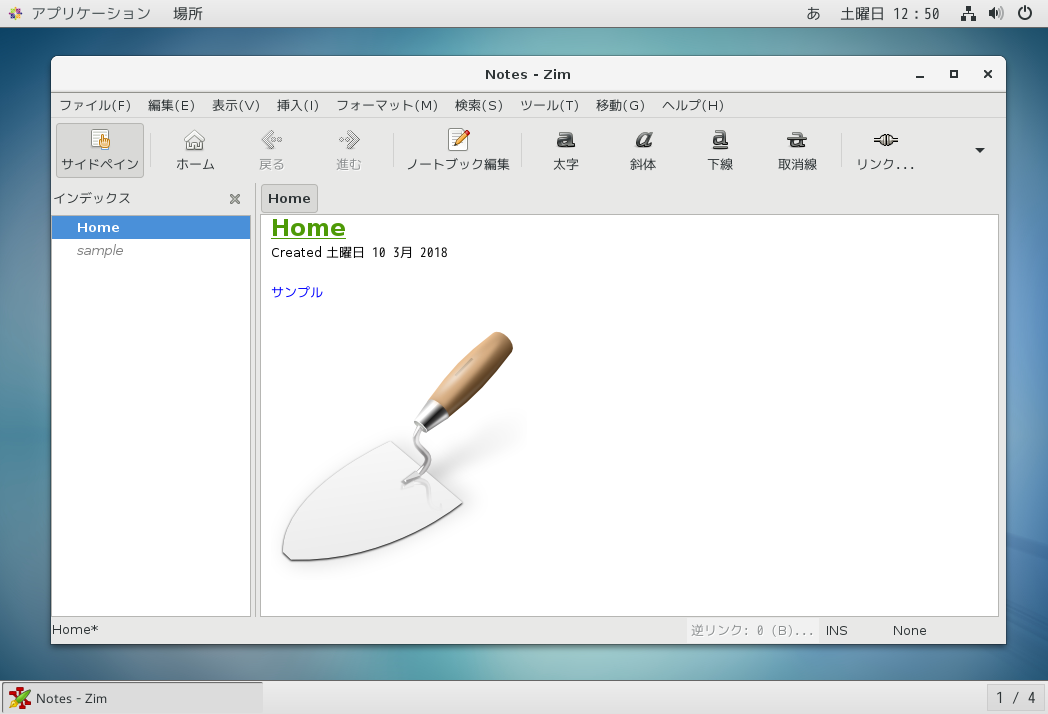Open the clock 土曜日 12:50
Image resolution: width=1048 pixels, height=714 pixels.
tap(890, 13)
